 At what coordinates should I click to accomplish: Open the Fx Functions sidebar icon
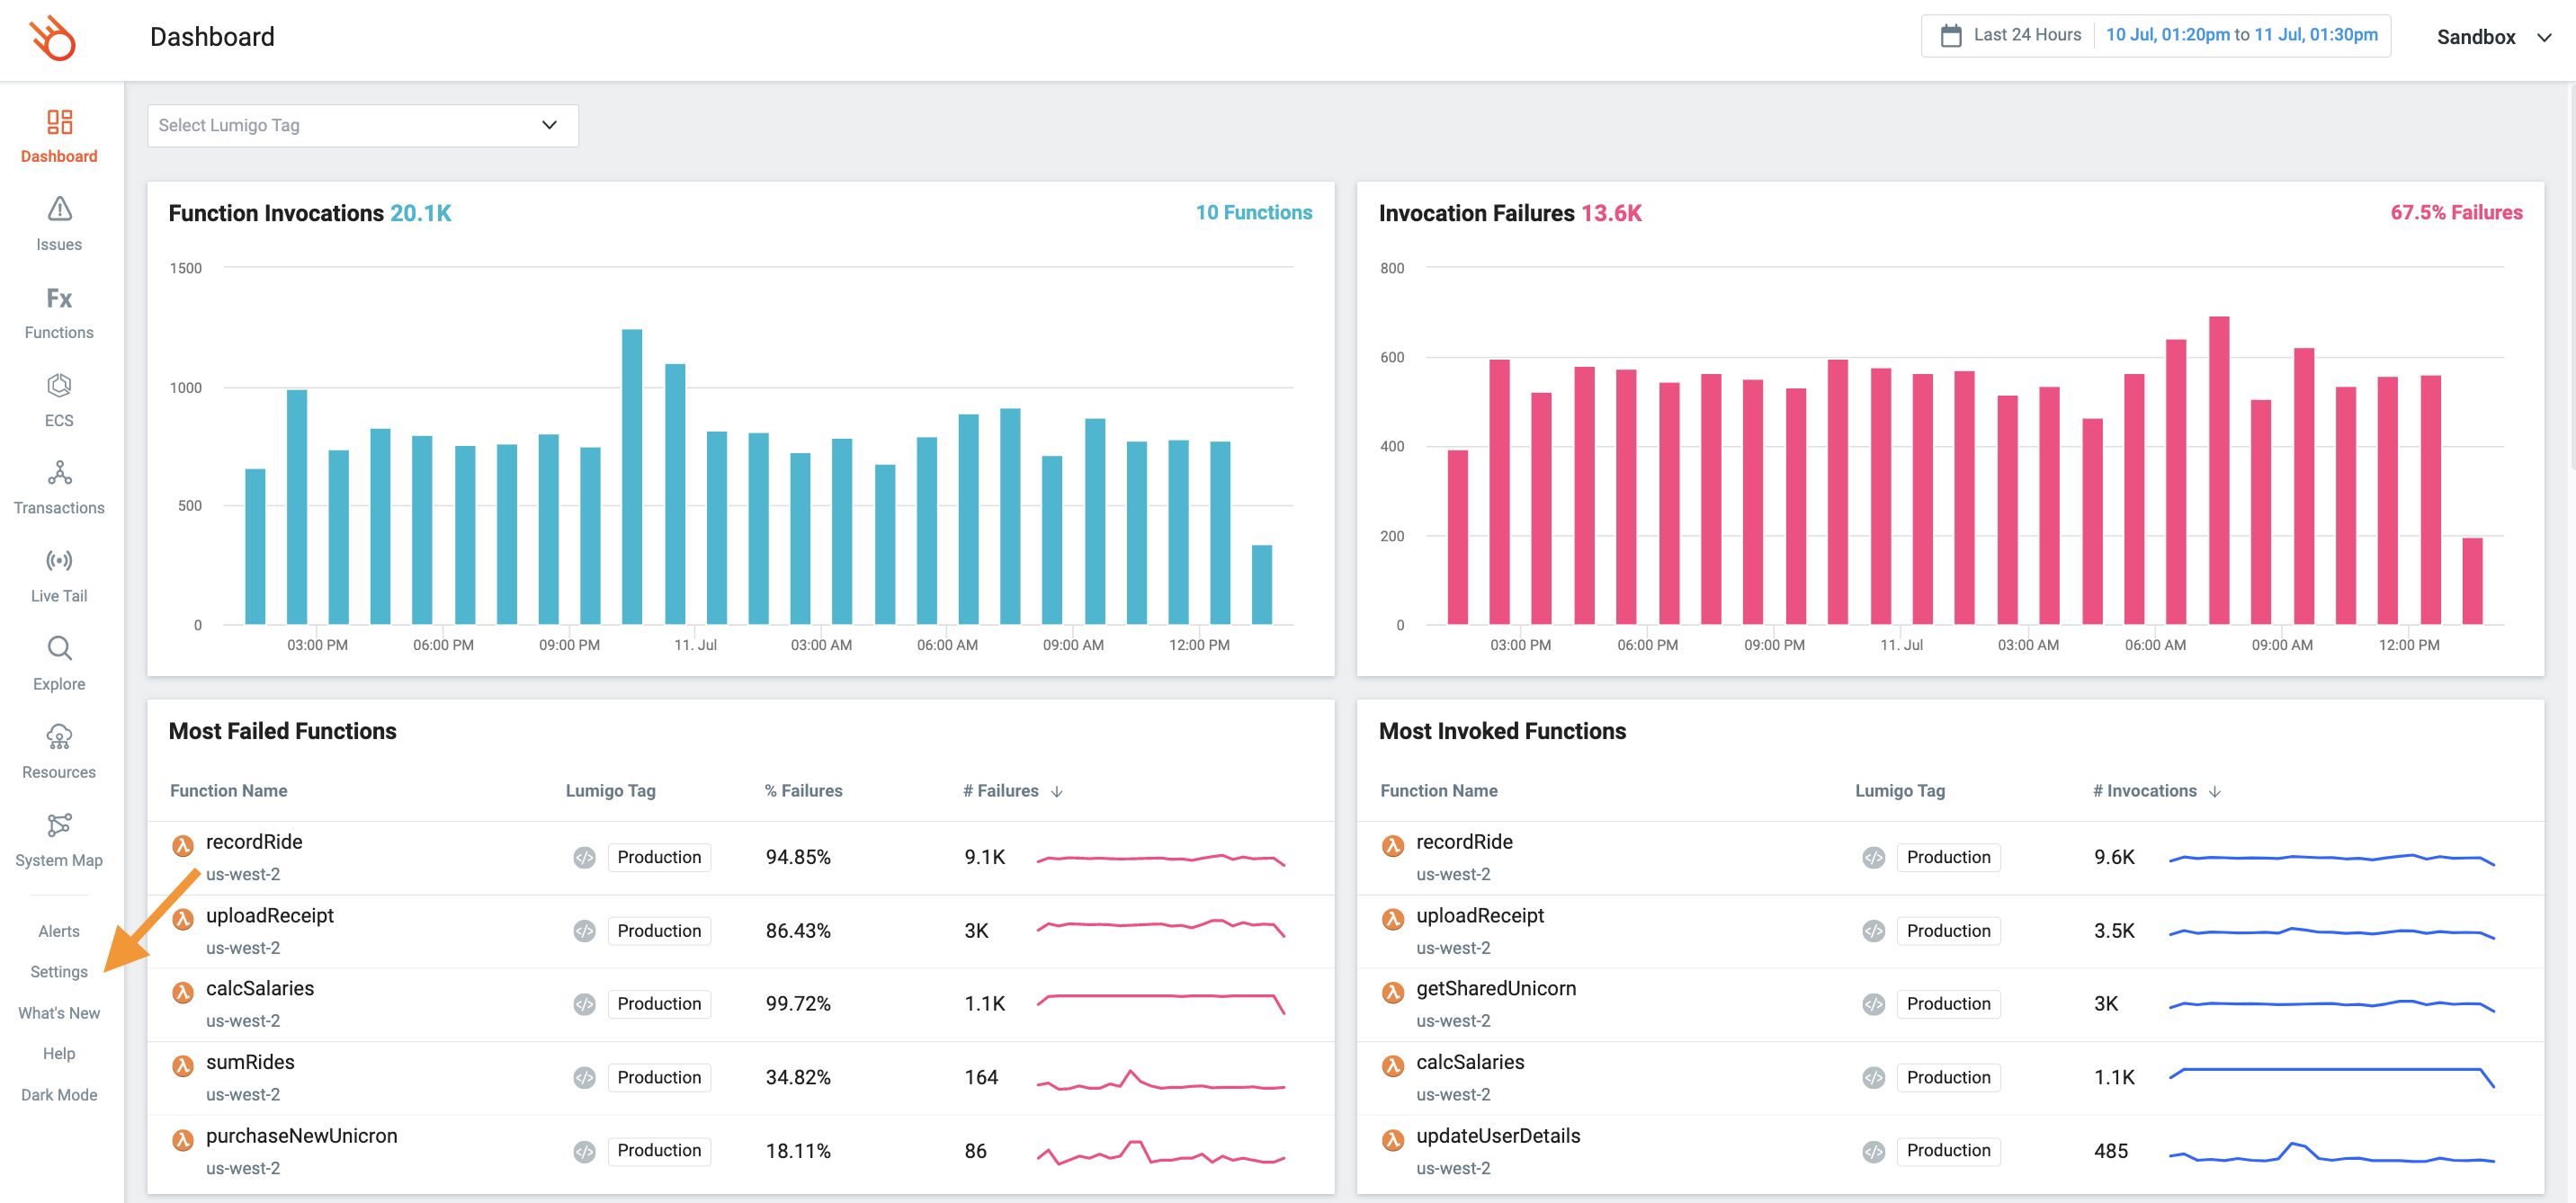(59, 298)
